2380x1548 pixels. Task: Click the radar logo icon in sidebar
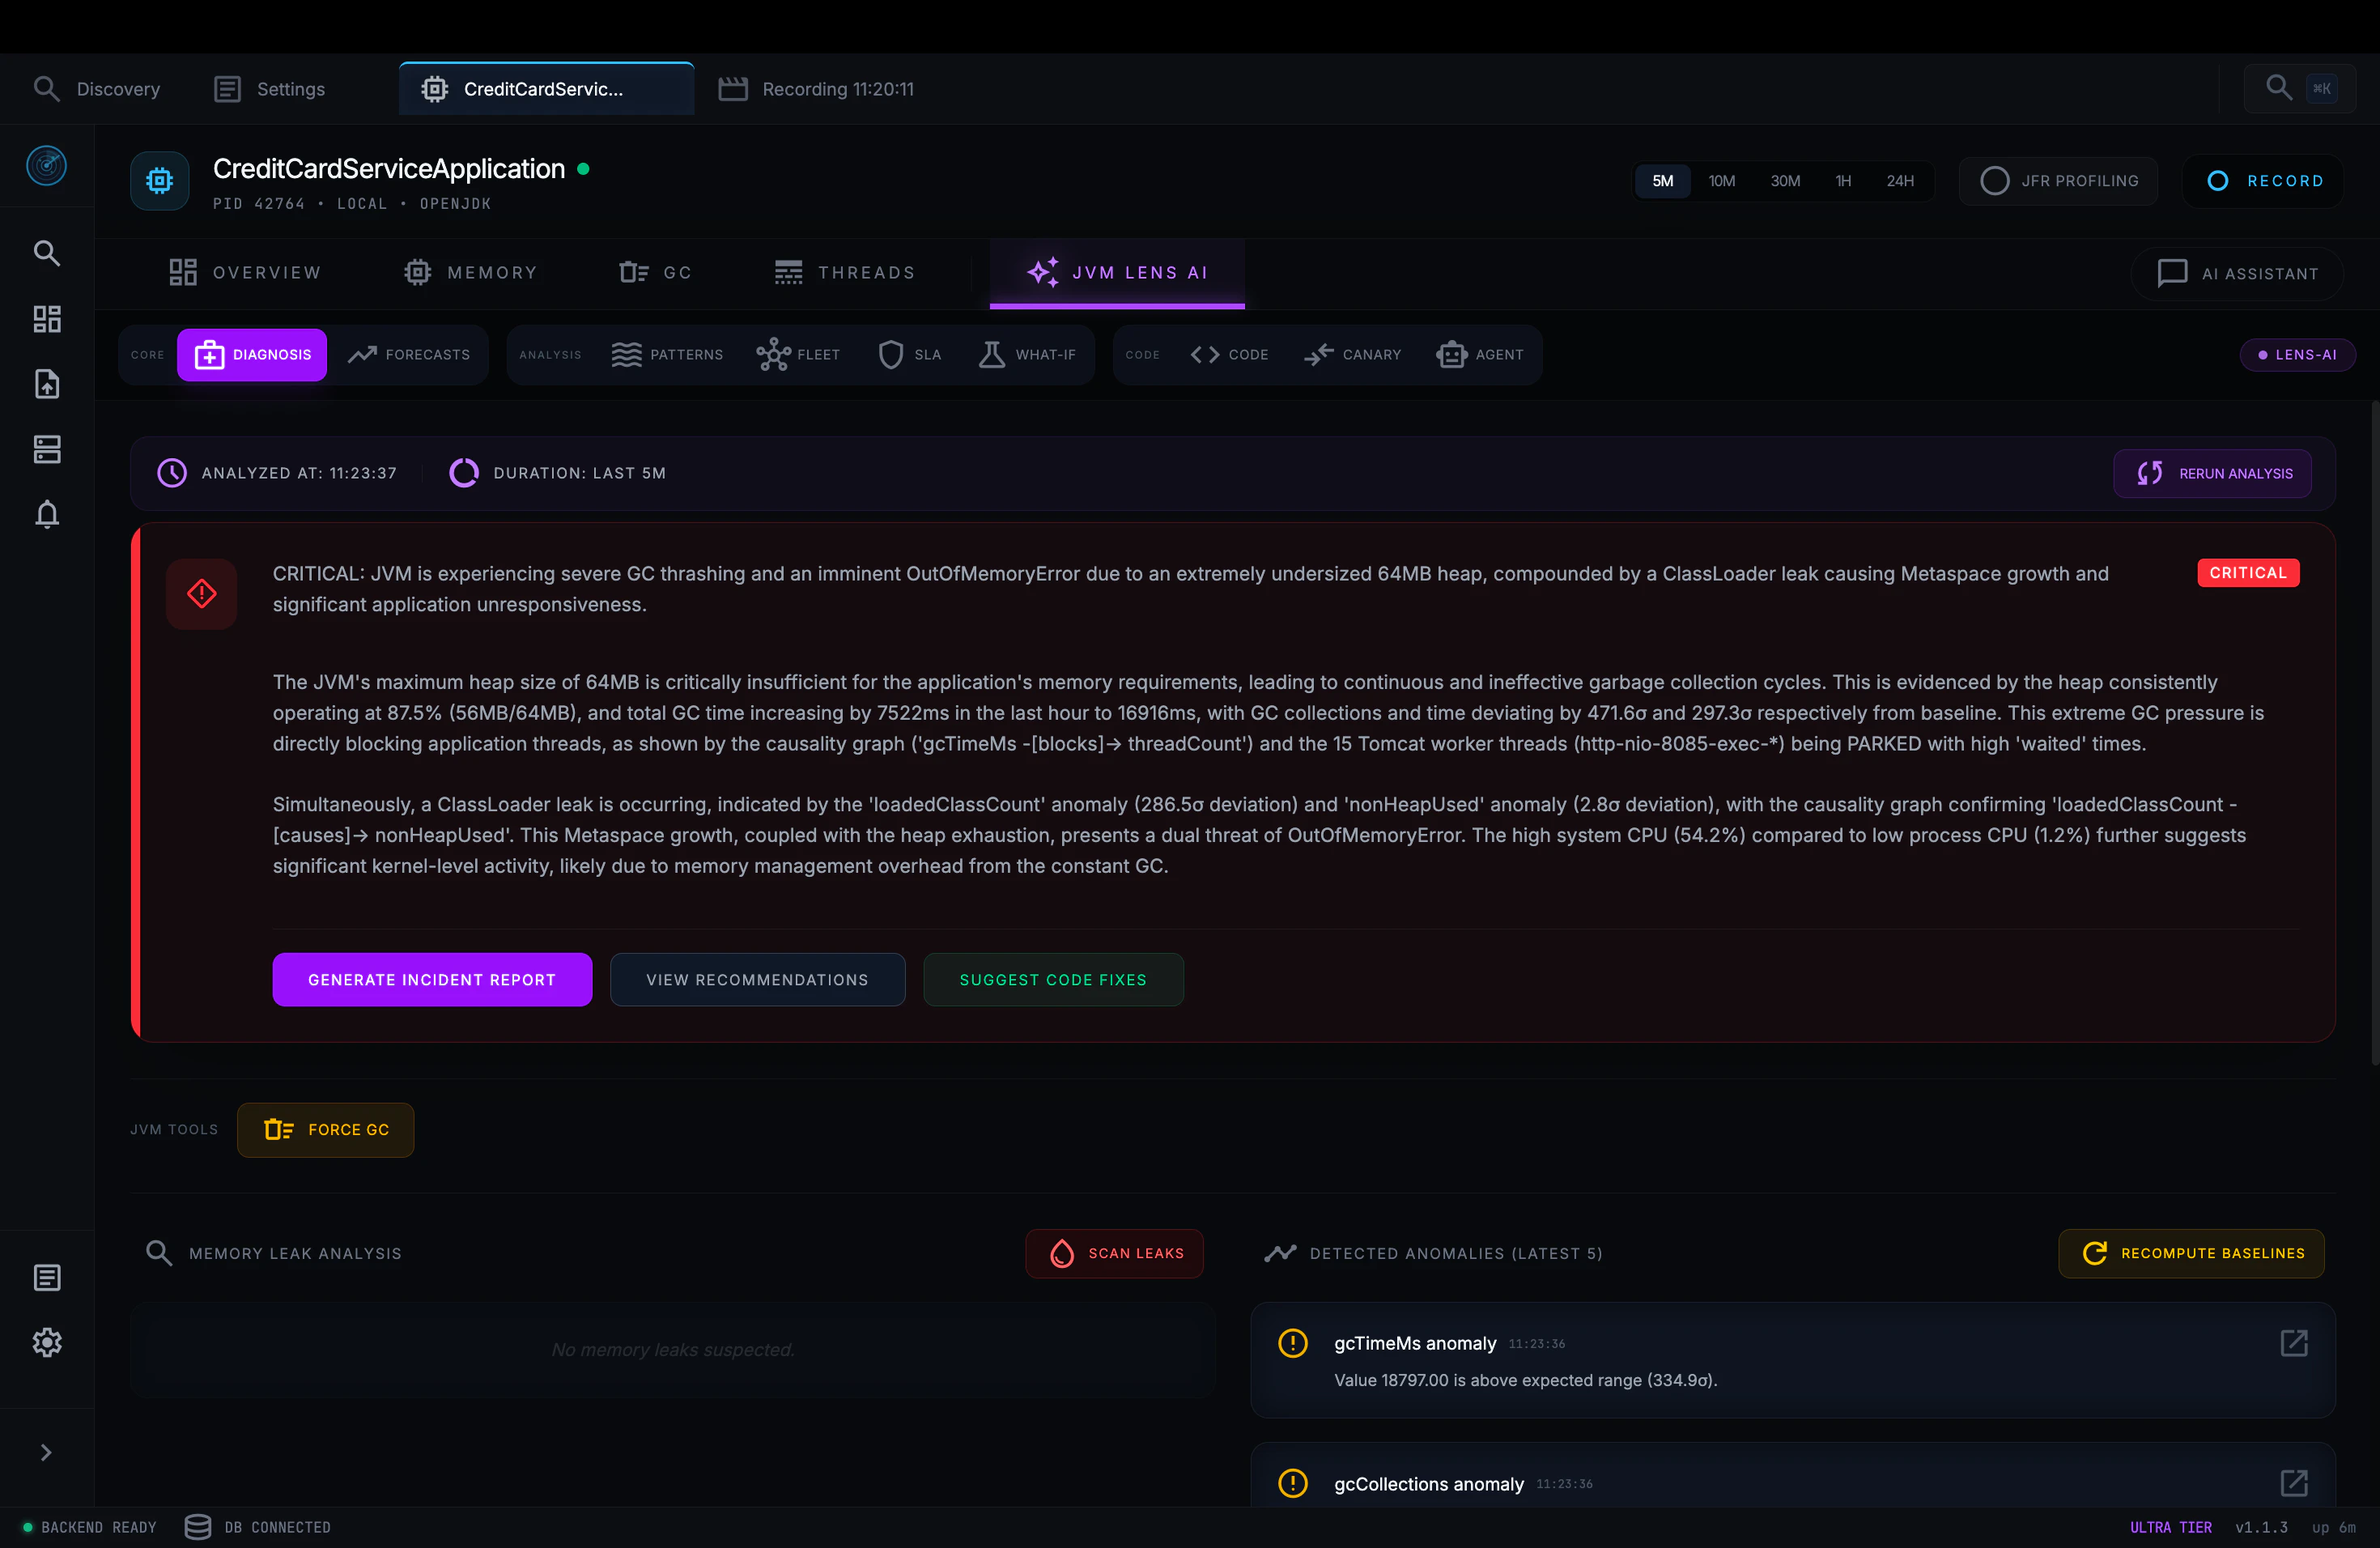[x=46, y=165]
